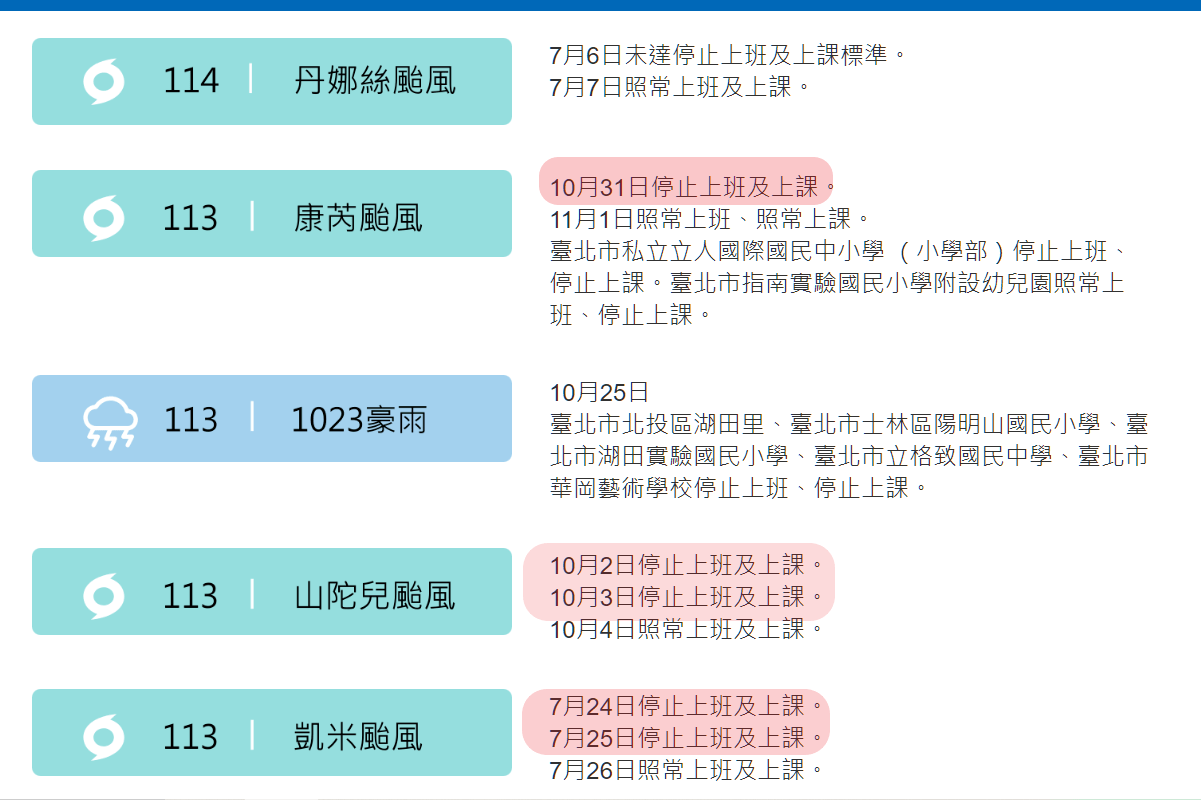Viewport: 1201px width, 800px height.
Task: Select the blue 1023豪雨 card
Action: click(x=271, y=418)
